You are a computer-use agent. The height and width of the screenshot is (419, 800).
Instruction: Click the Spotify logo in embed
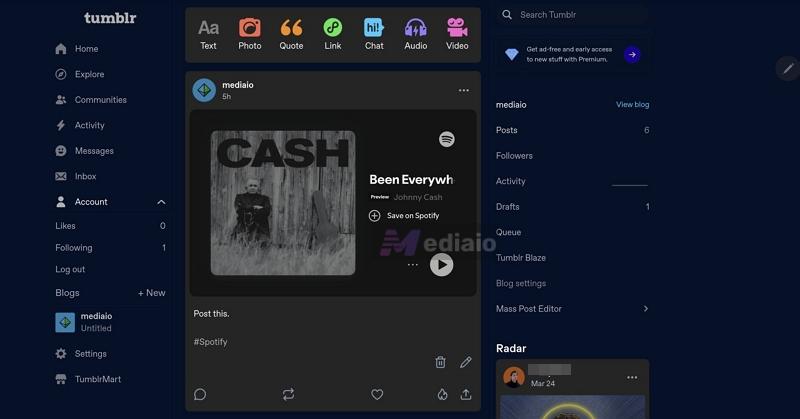[447, 139]
